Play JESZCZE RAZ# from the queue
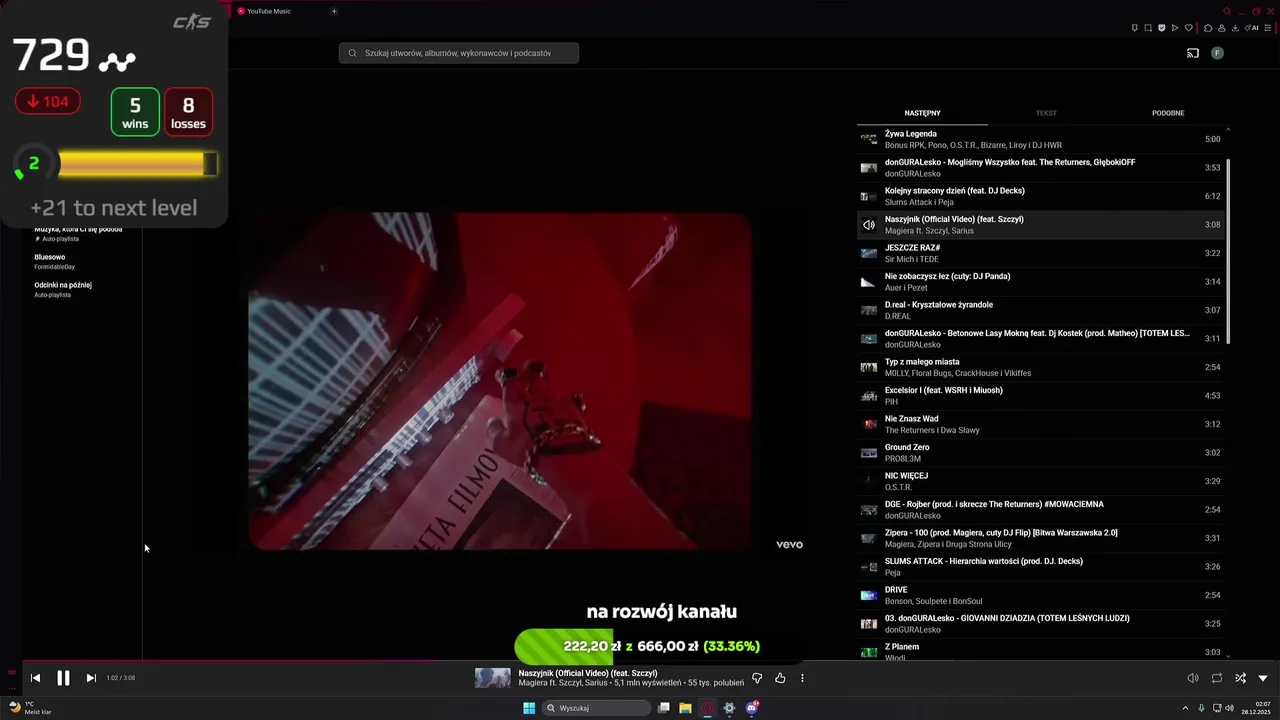Image resolution: width=1280 pixels, height=720 pixels. (1040, 253)
